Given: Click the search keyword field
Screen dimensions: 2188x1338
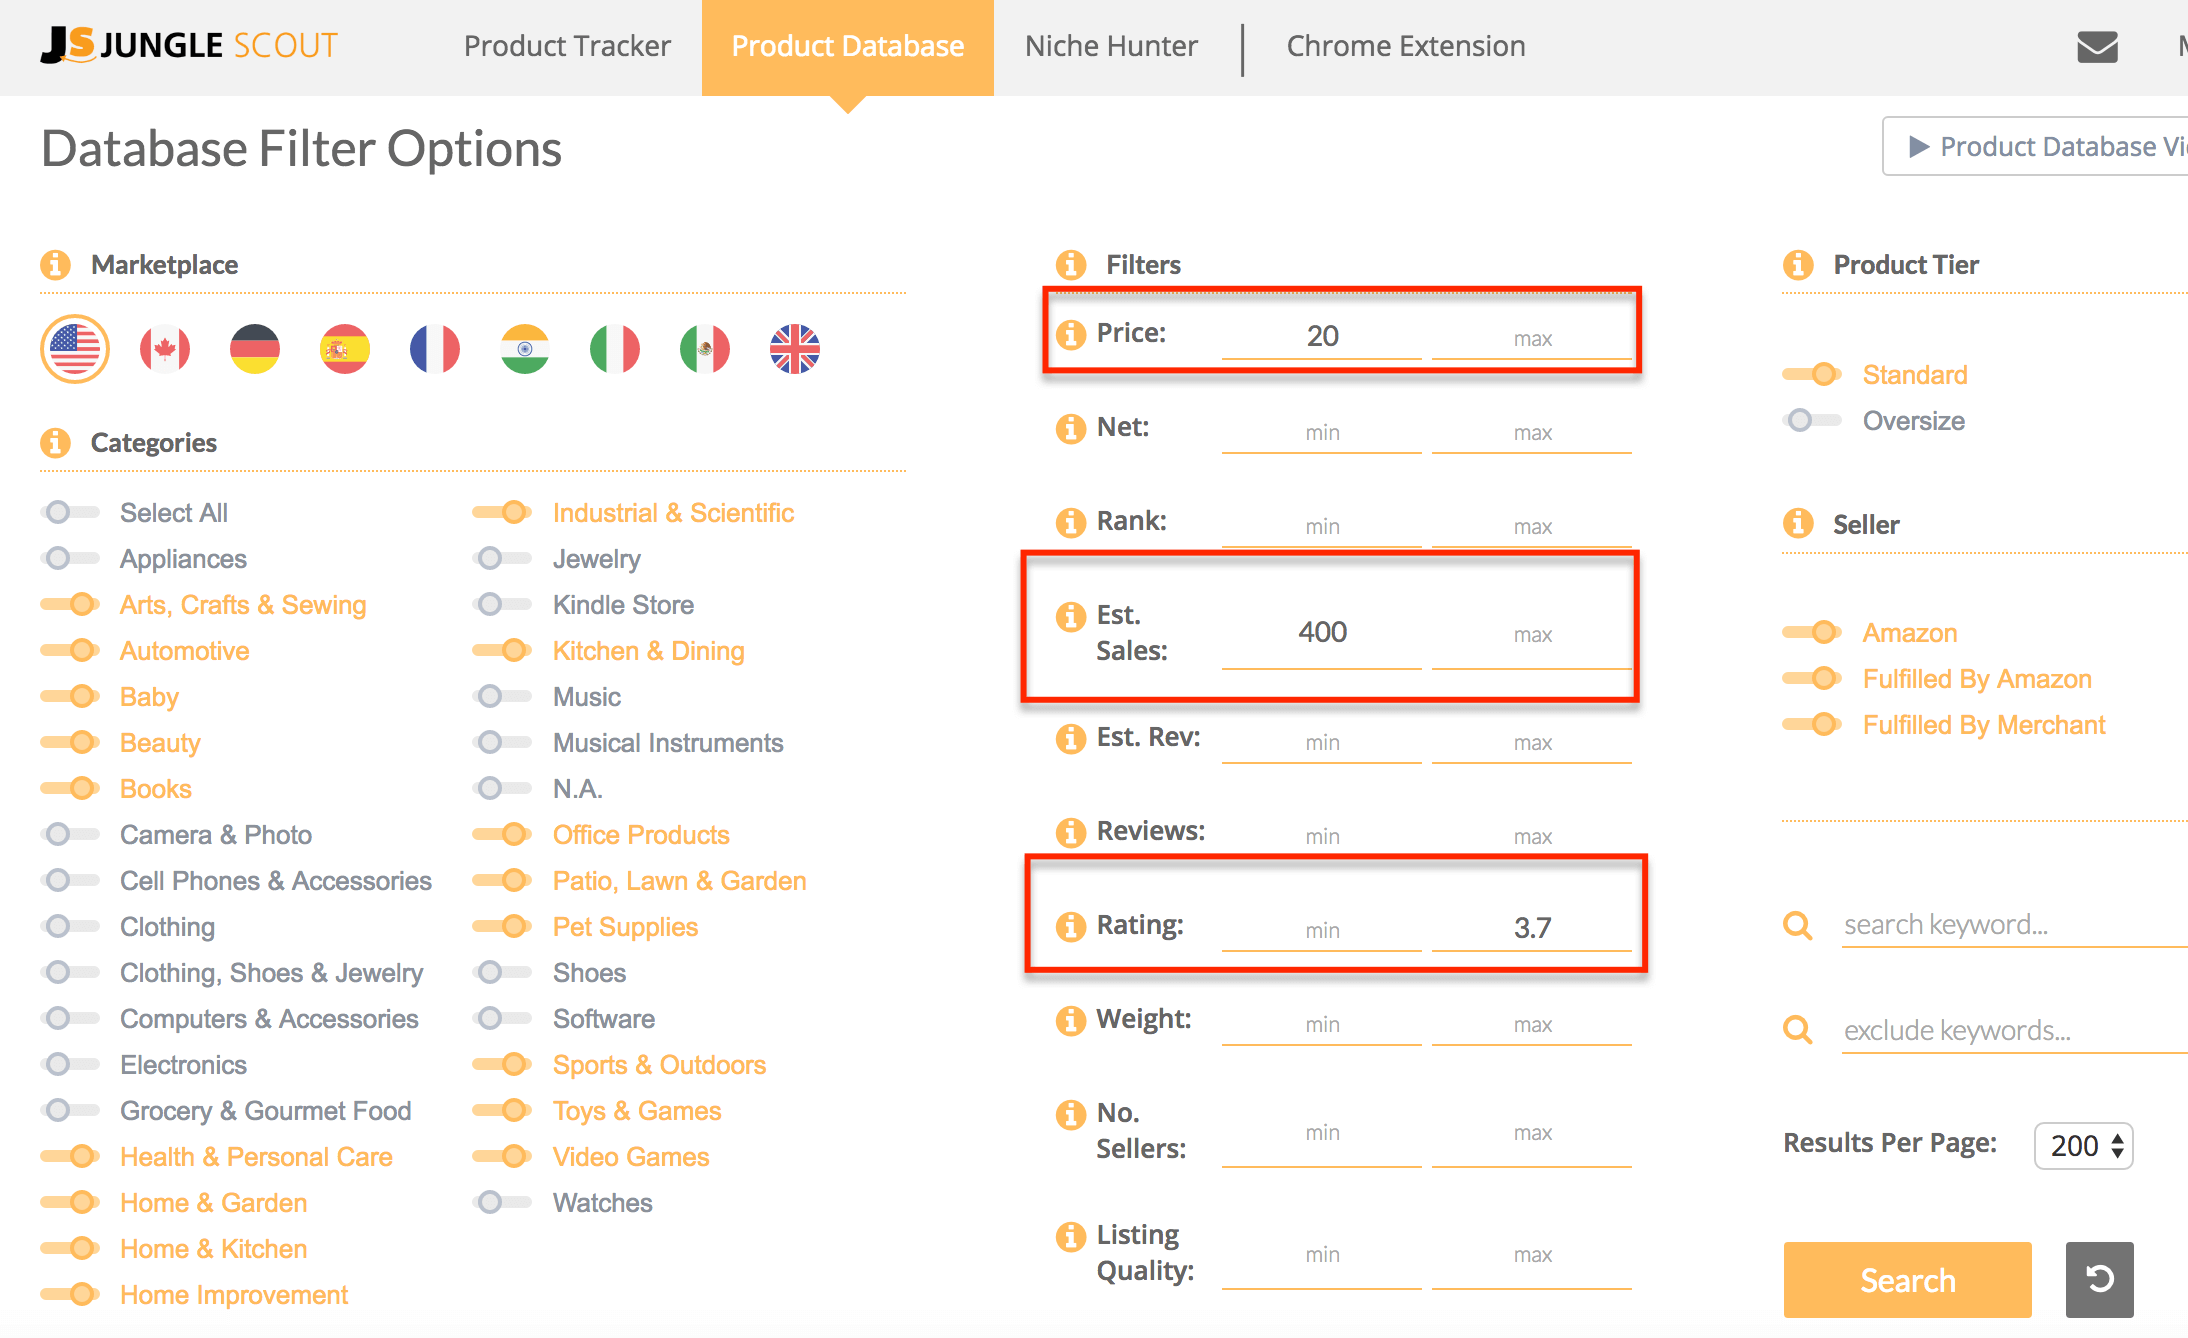Looking at the screenshot, I should pyautogui.click(x=2010, y=925).
